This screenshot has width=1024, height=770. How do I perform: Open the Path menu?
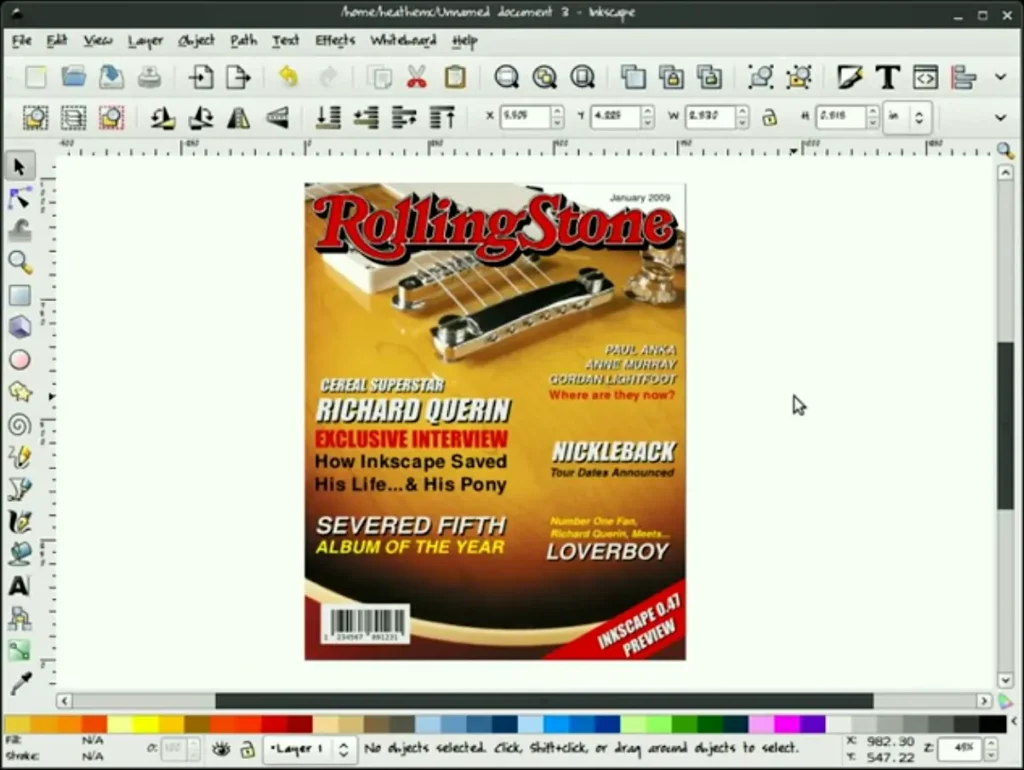click(x=244, y=40)
